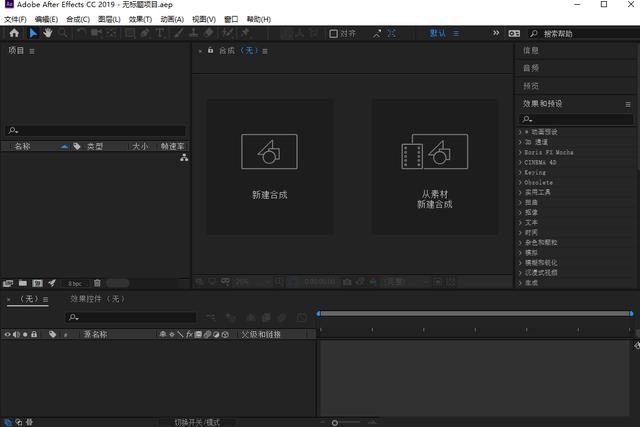Click the Home icon in the toolbar

coord(14,33)
